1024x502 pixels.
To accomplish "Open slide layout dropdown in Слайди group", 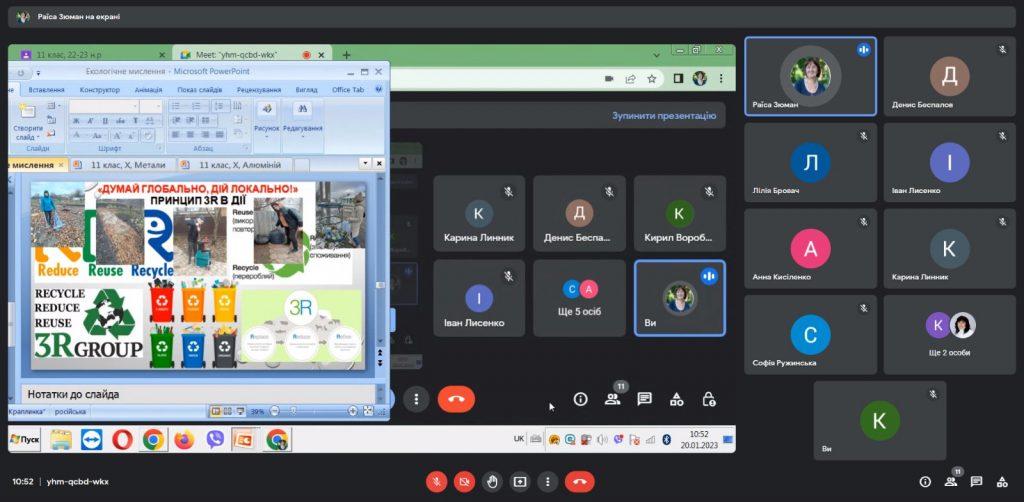I will (x=52, y=105).
